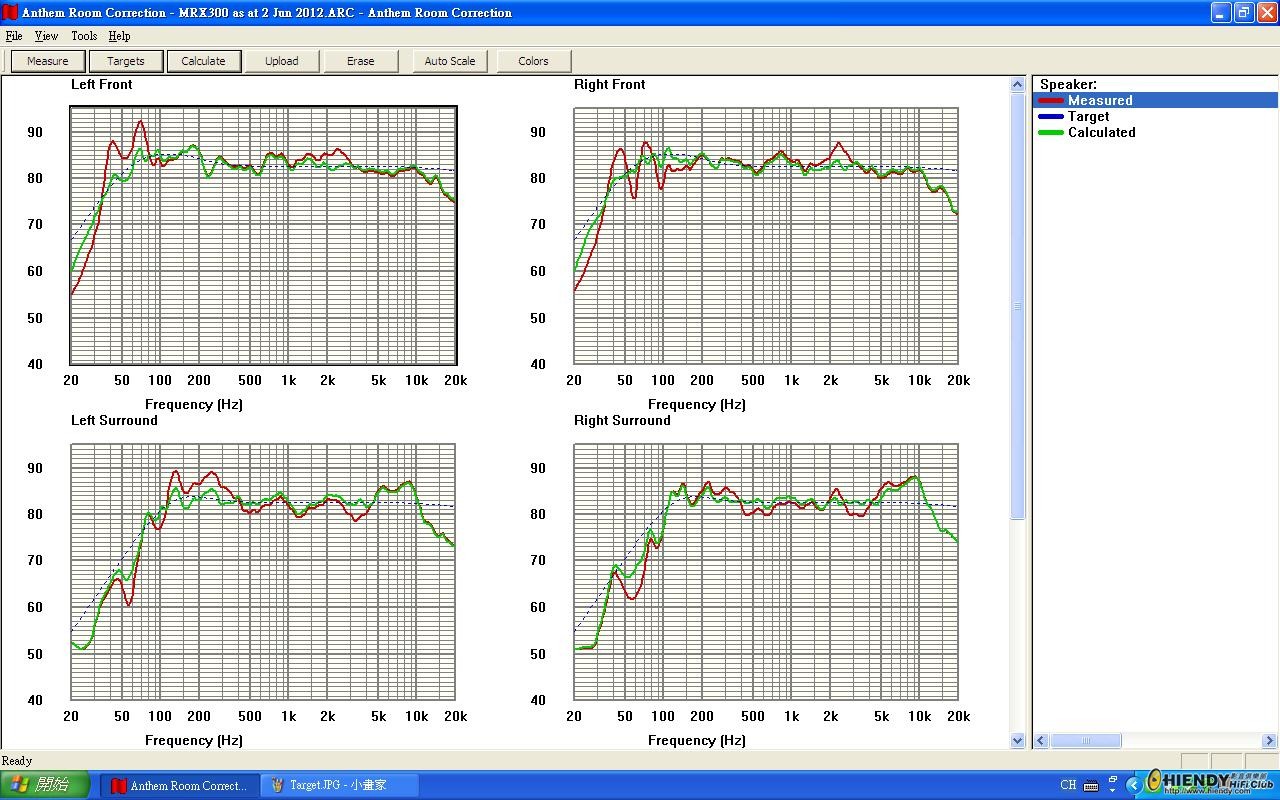Select the Left Surround response graph
Viewport: 1280px width, 800px height.
263,572
